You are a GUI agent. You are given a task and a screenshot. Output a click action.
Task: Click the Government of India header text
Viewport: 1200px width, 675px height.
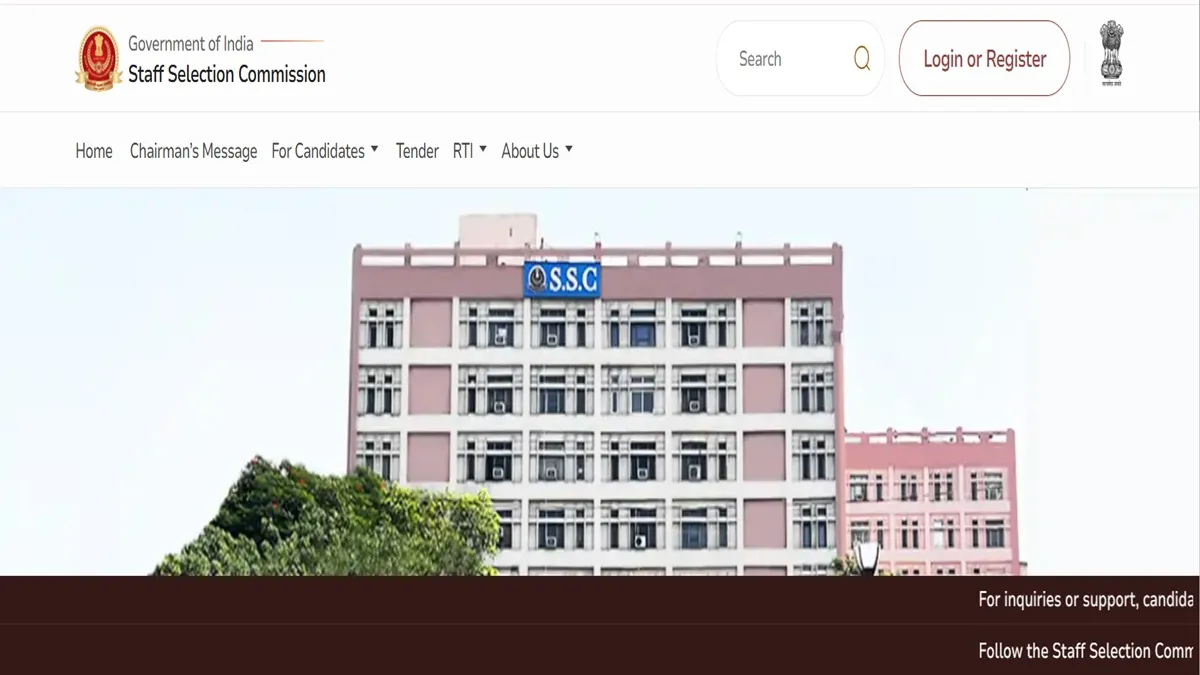(x=191, y=43)
